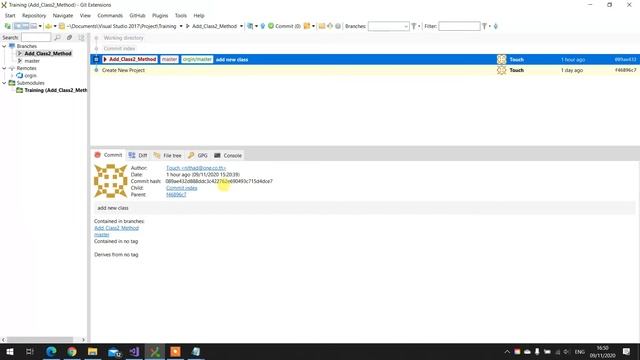
Task: Select the Commit tab
Action: coord(109,155)
